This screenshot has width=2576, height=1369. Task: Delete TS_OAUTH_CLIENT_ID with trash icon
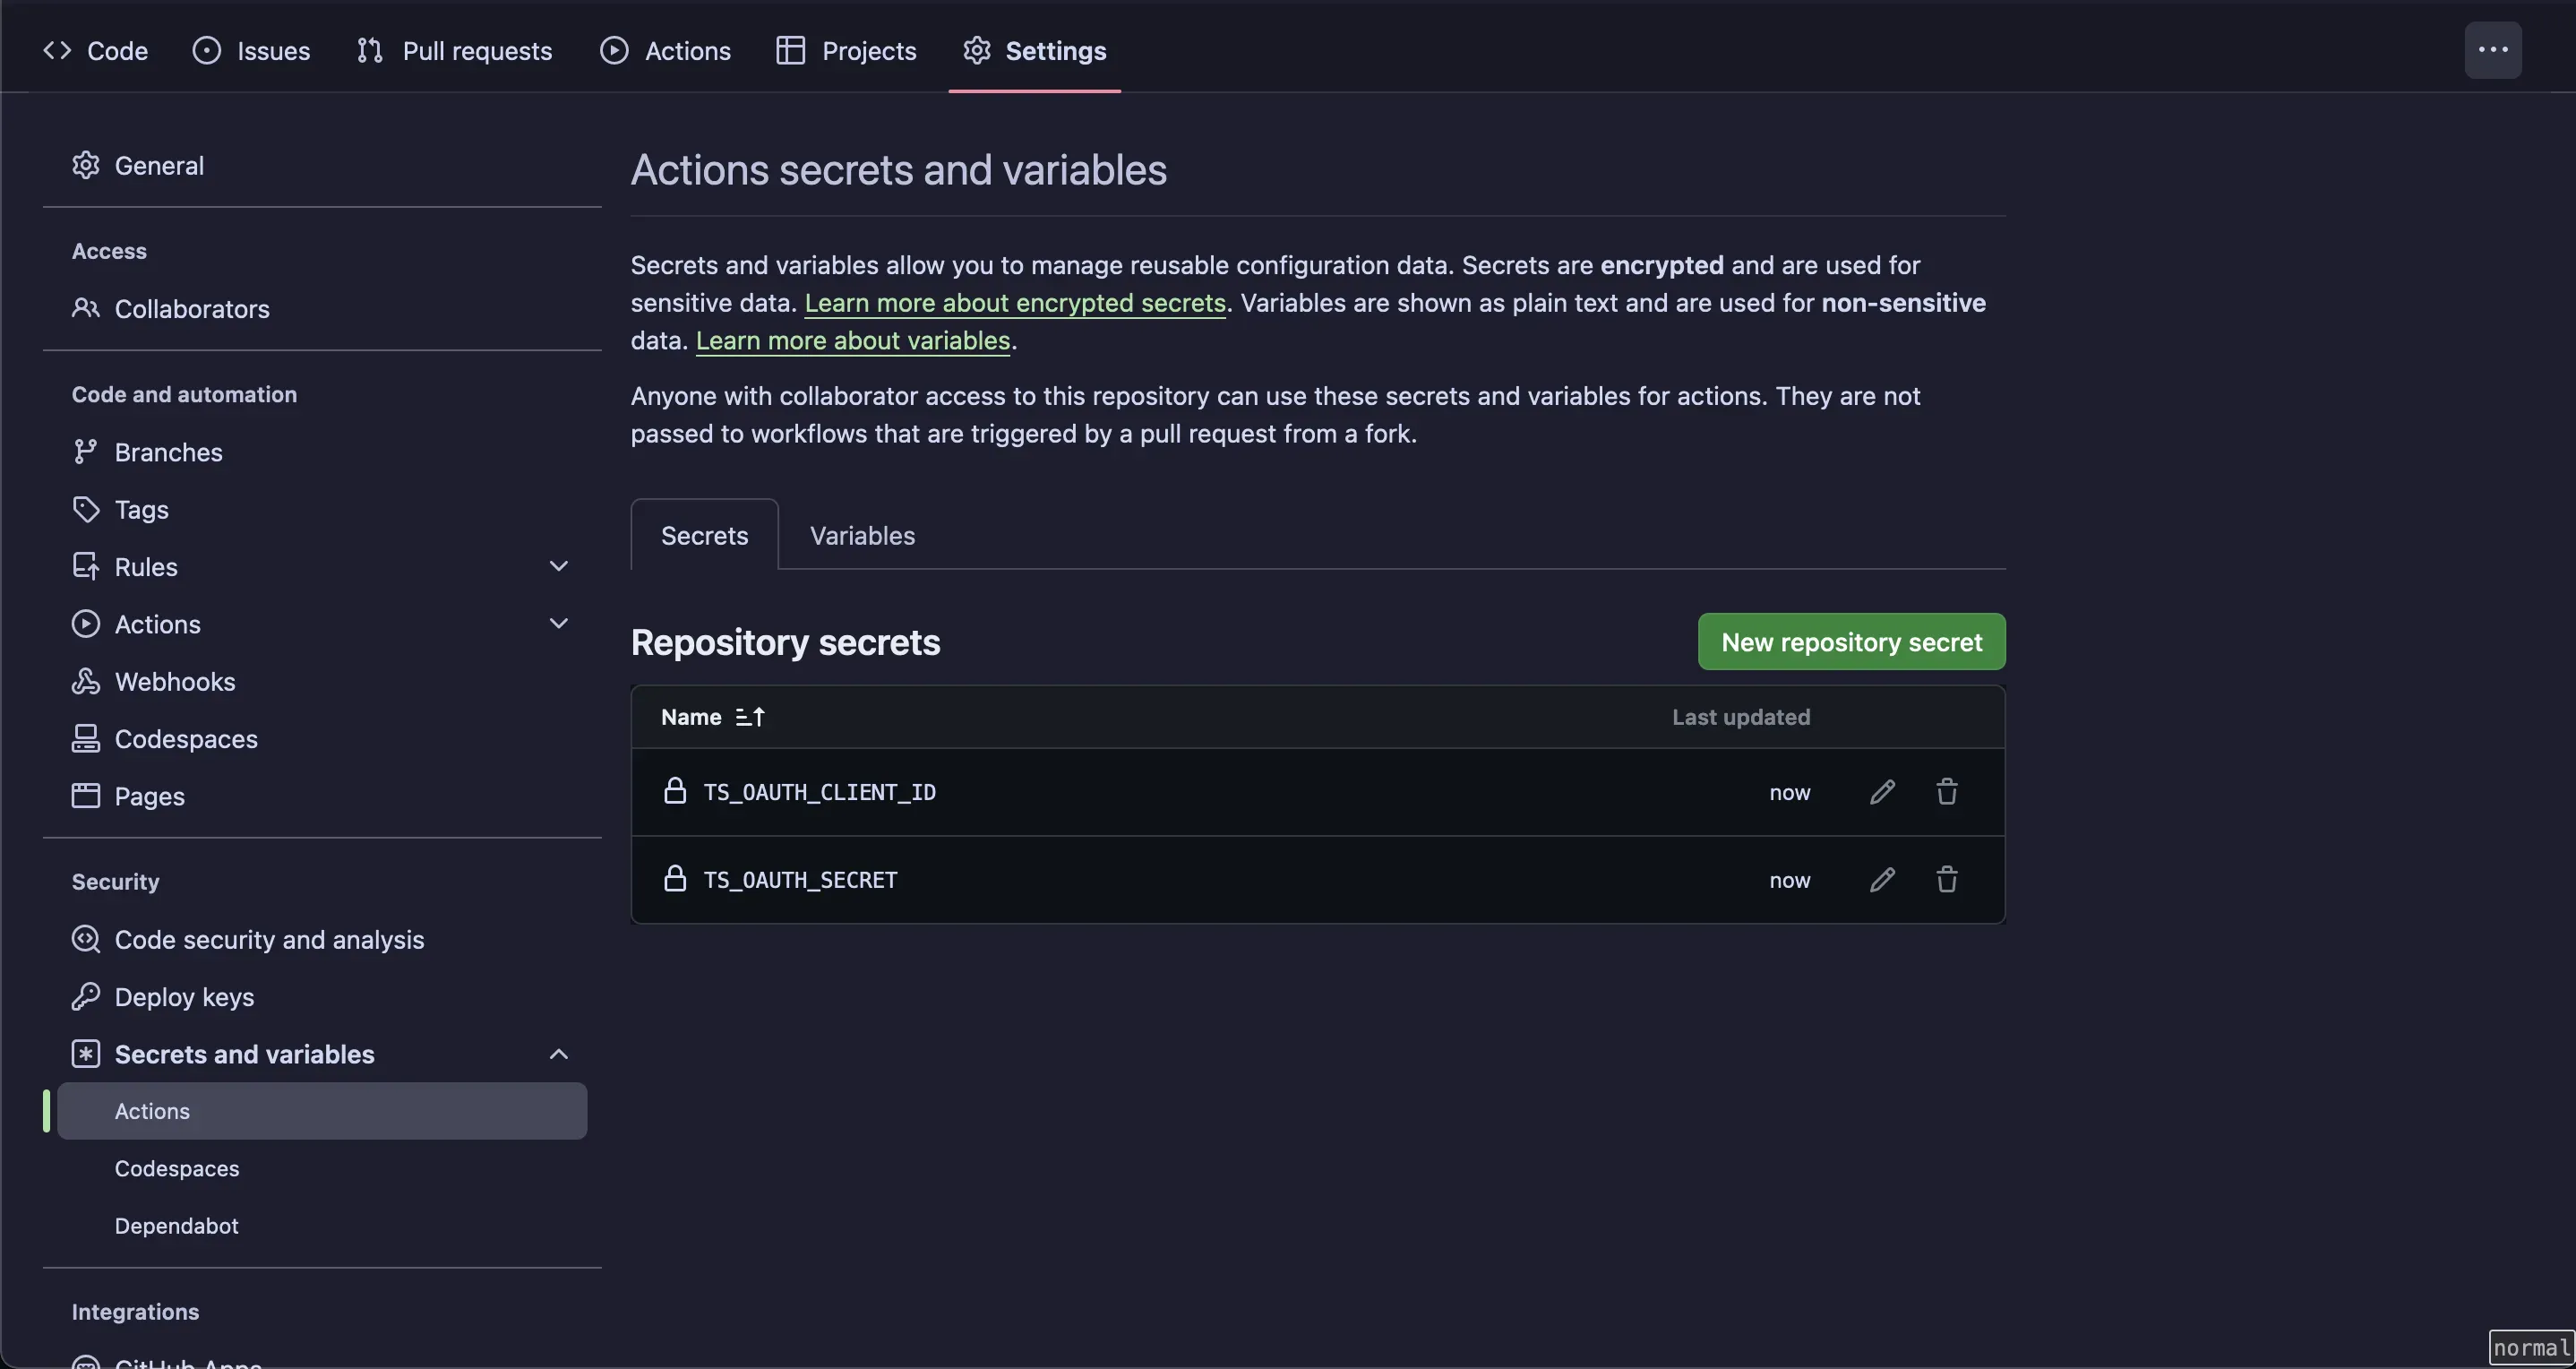pyautogui.click(x=1946, y=792)
